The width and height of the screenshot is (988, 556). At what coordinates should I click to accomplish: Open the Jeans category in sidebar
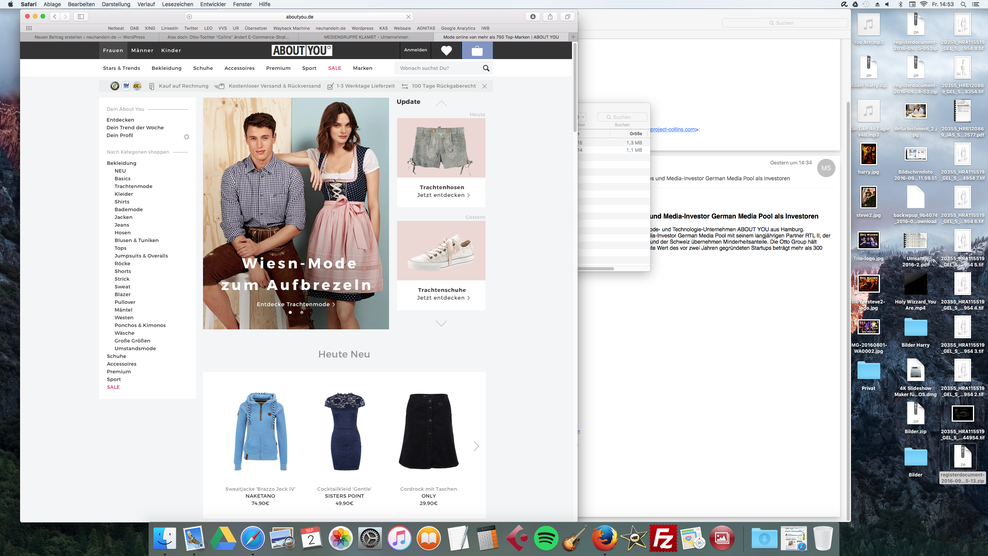click(x=122, y=225)
